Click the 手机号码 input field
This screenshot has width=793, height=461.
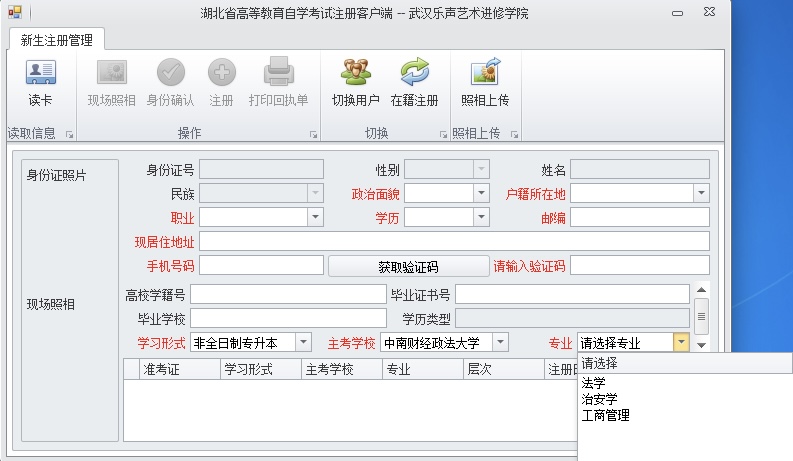coord(261,265)
